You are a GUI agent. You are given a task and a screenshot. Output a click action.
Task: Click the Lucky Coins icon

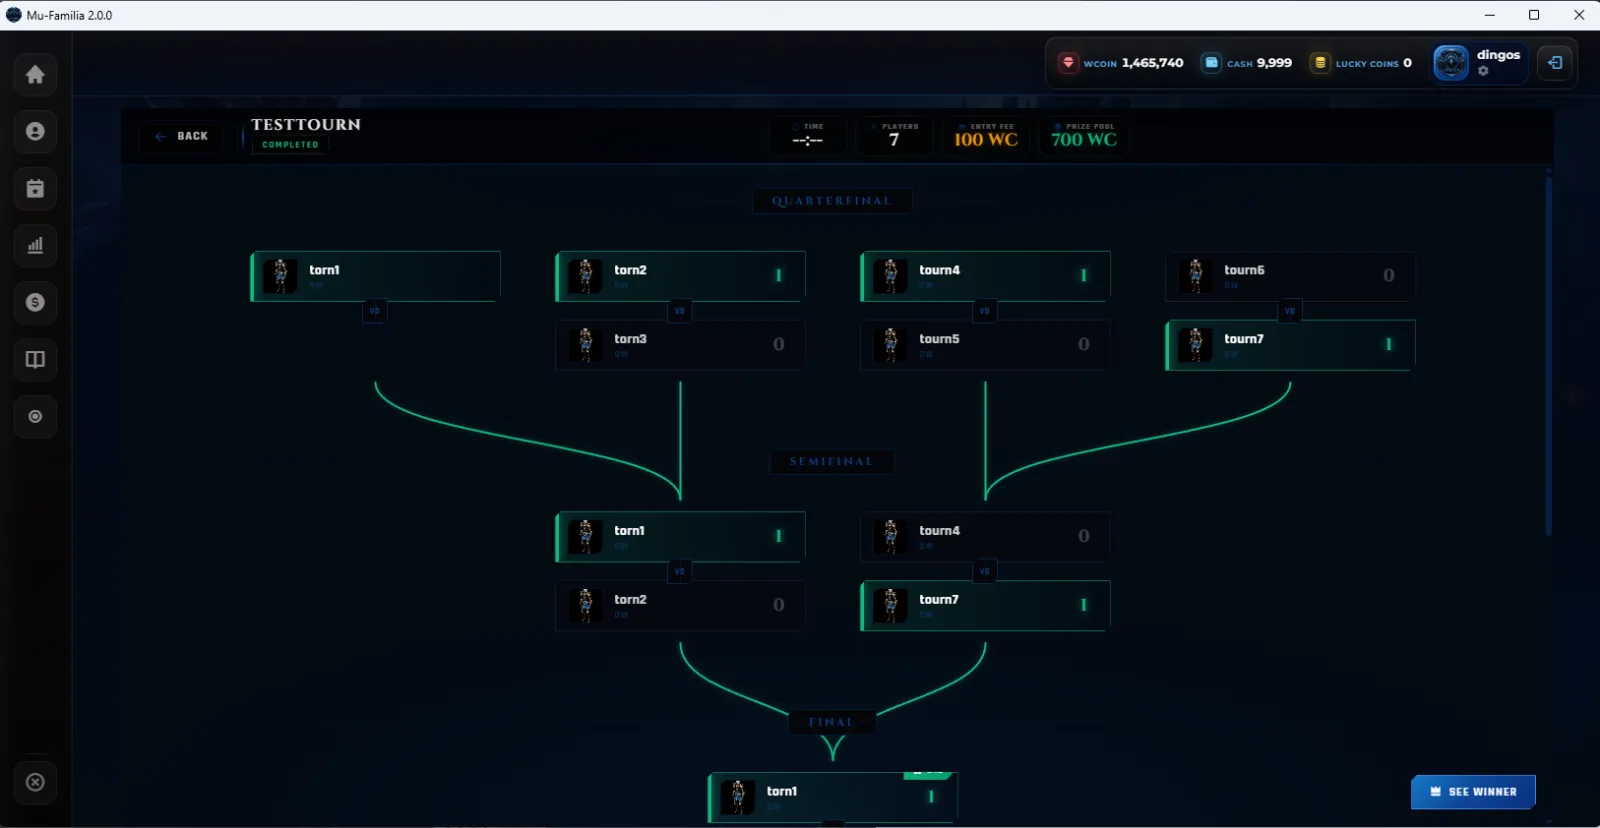tap(1320, 63)
